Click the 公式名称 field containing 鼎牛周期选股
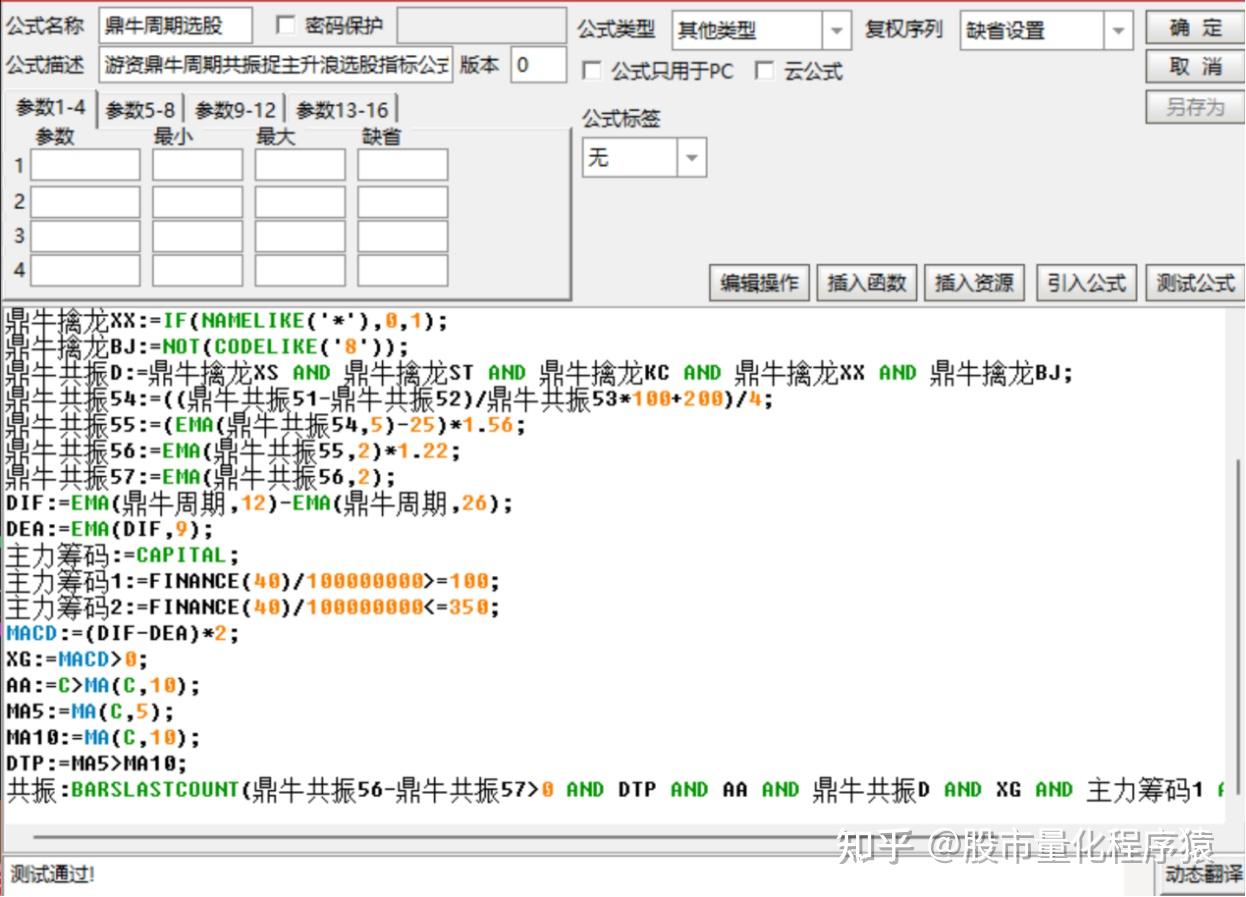 tap(175, 27)
